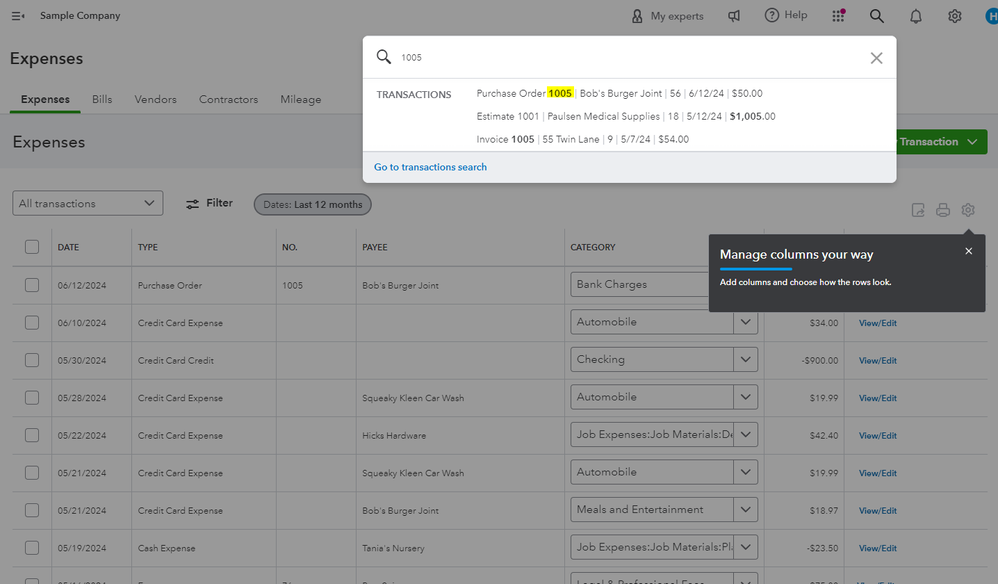Click Go to transactions search link

click(430, 167)
